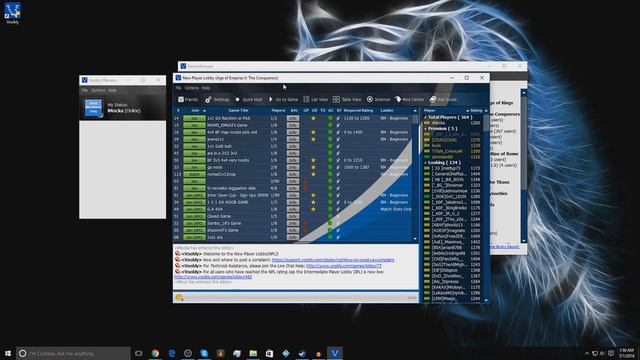Switch to Table View
The height and width of the screenshot is (360, 640).
347,100
